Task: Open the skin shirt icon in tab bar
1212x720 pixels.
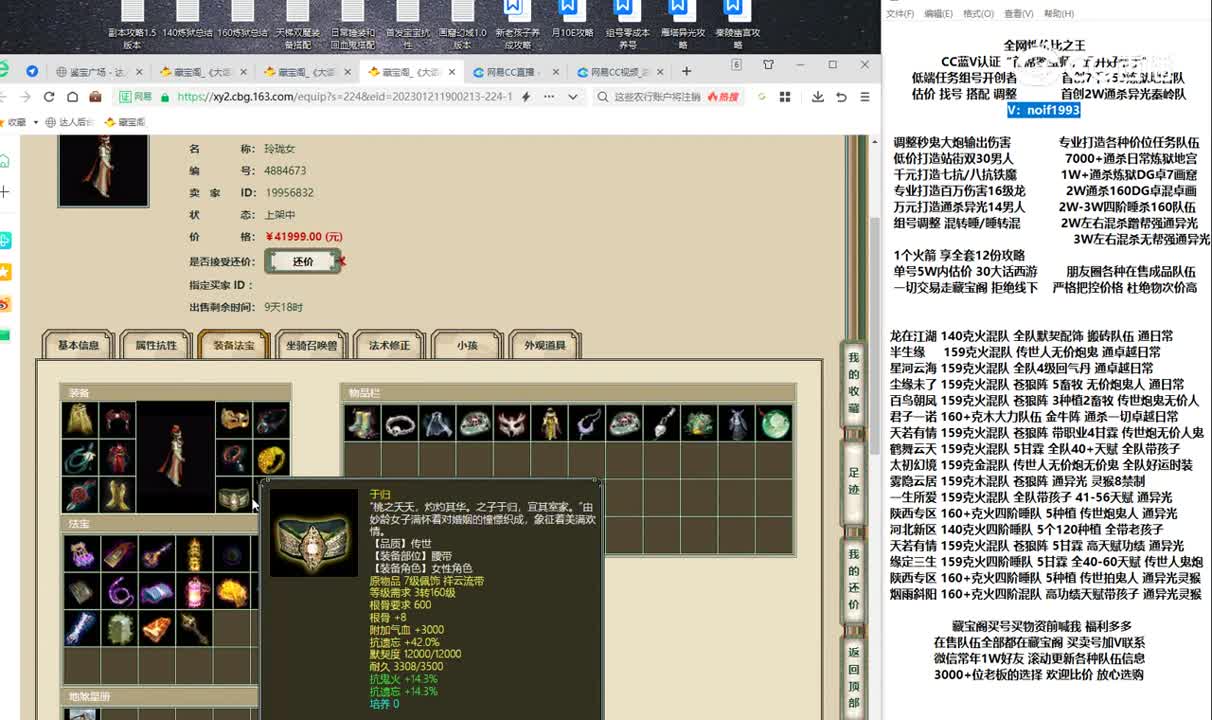Action: [x=768, y=65]
